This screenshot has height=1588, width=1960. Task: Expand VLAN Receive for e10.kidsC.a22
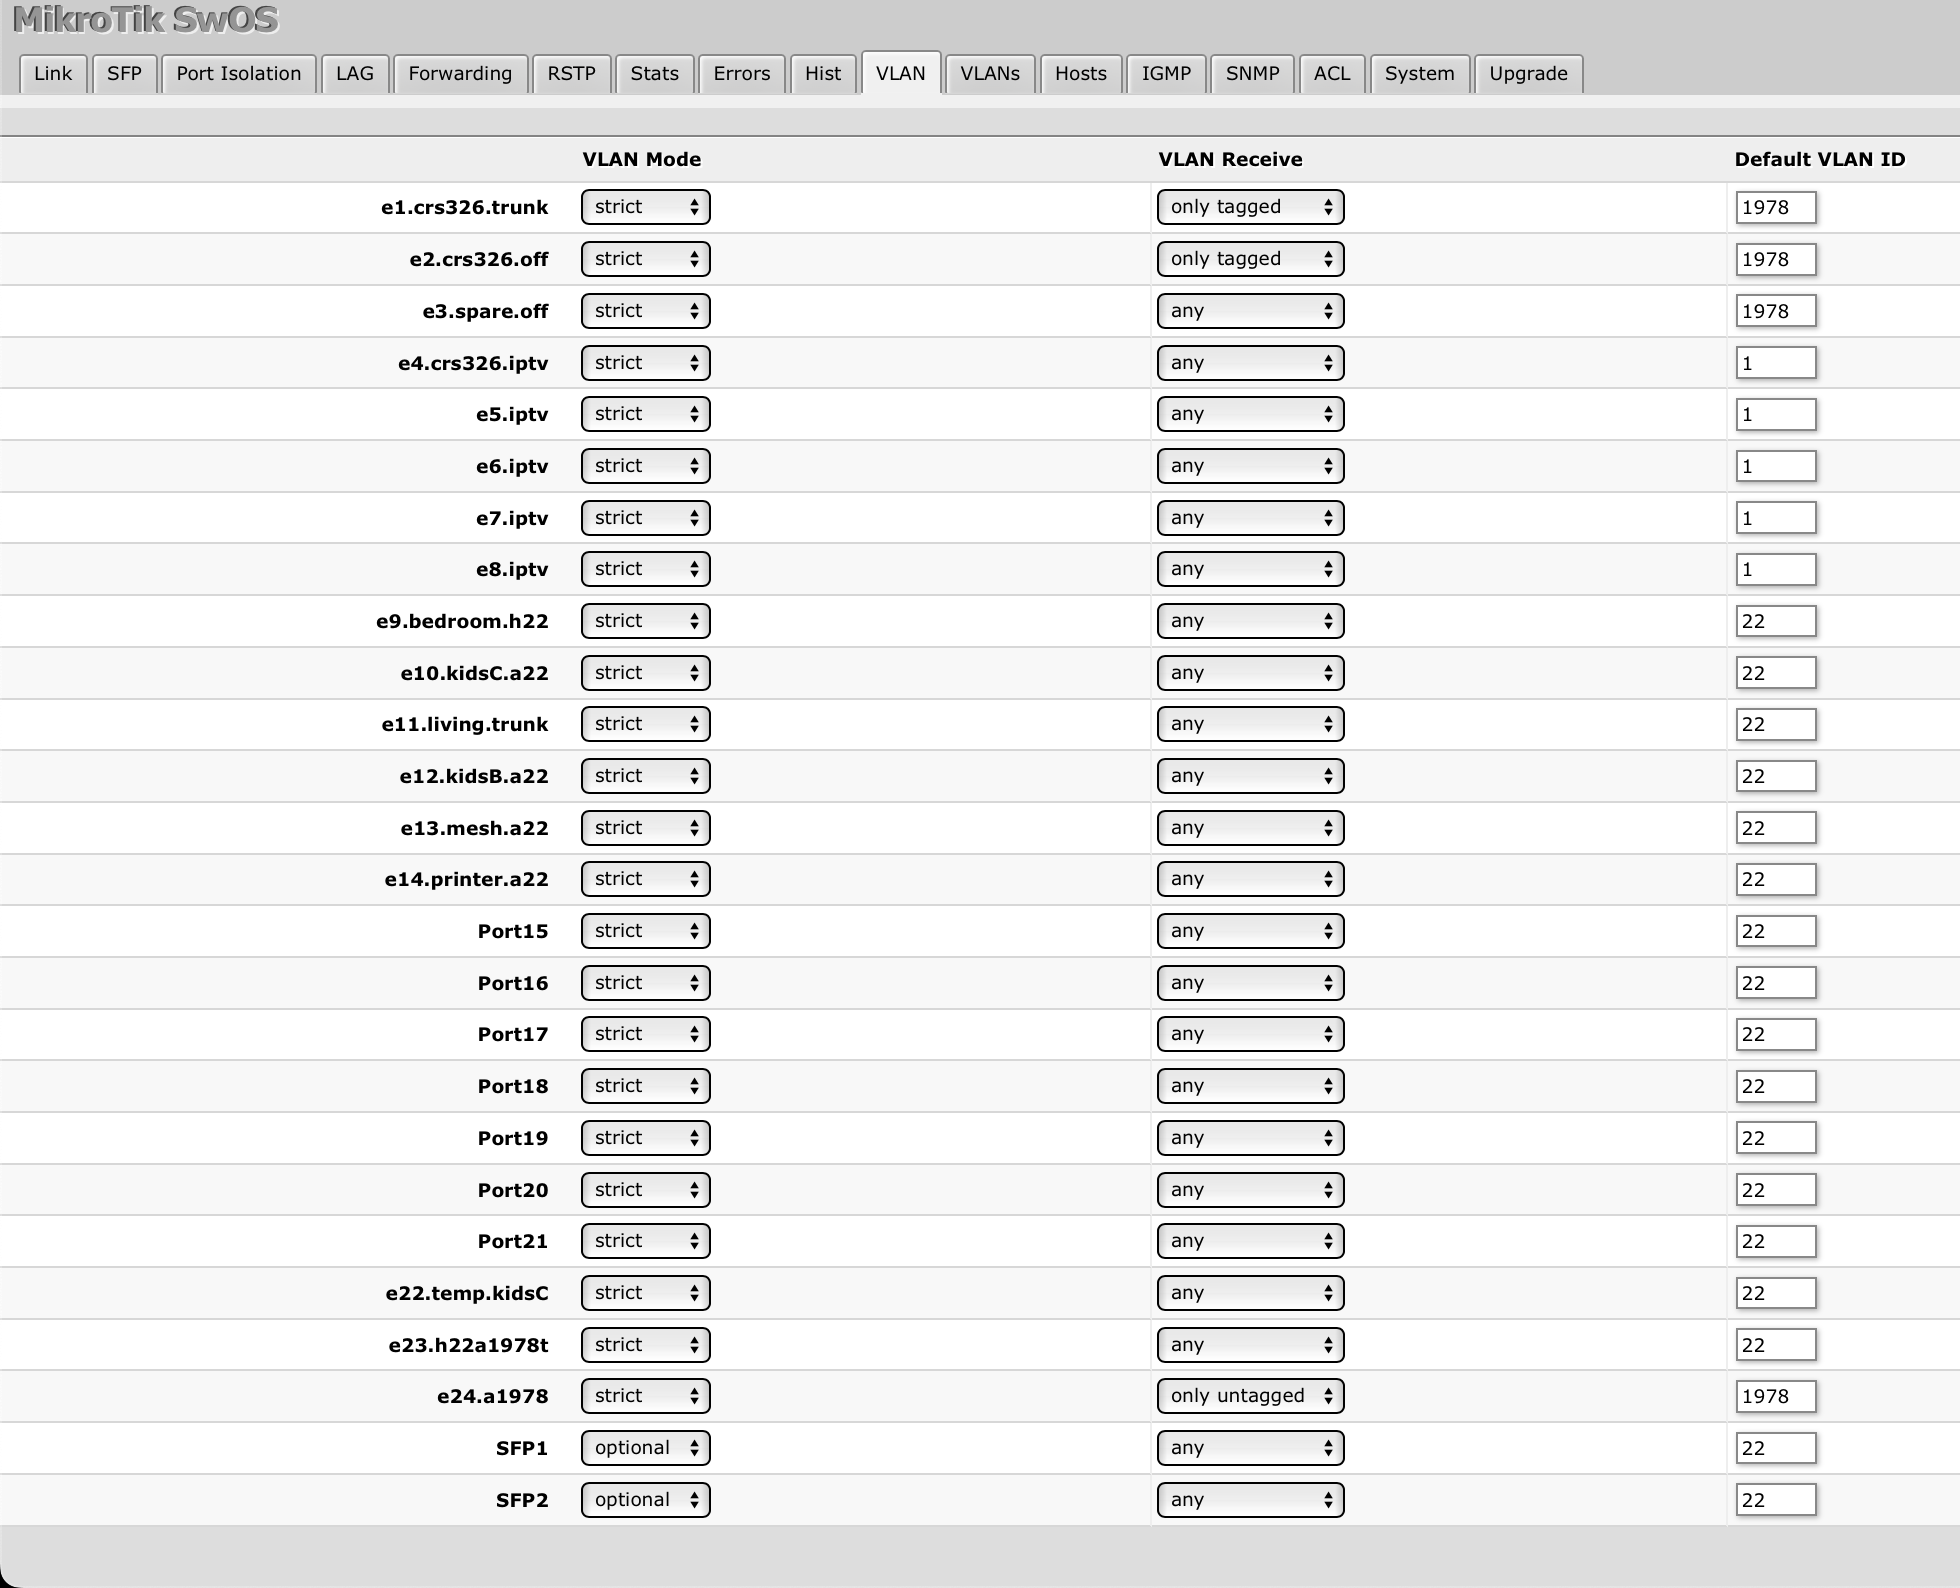click(x=1250, y=673)
